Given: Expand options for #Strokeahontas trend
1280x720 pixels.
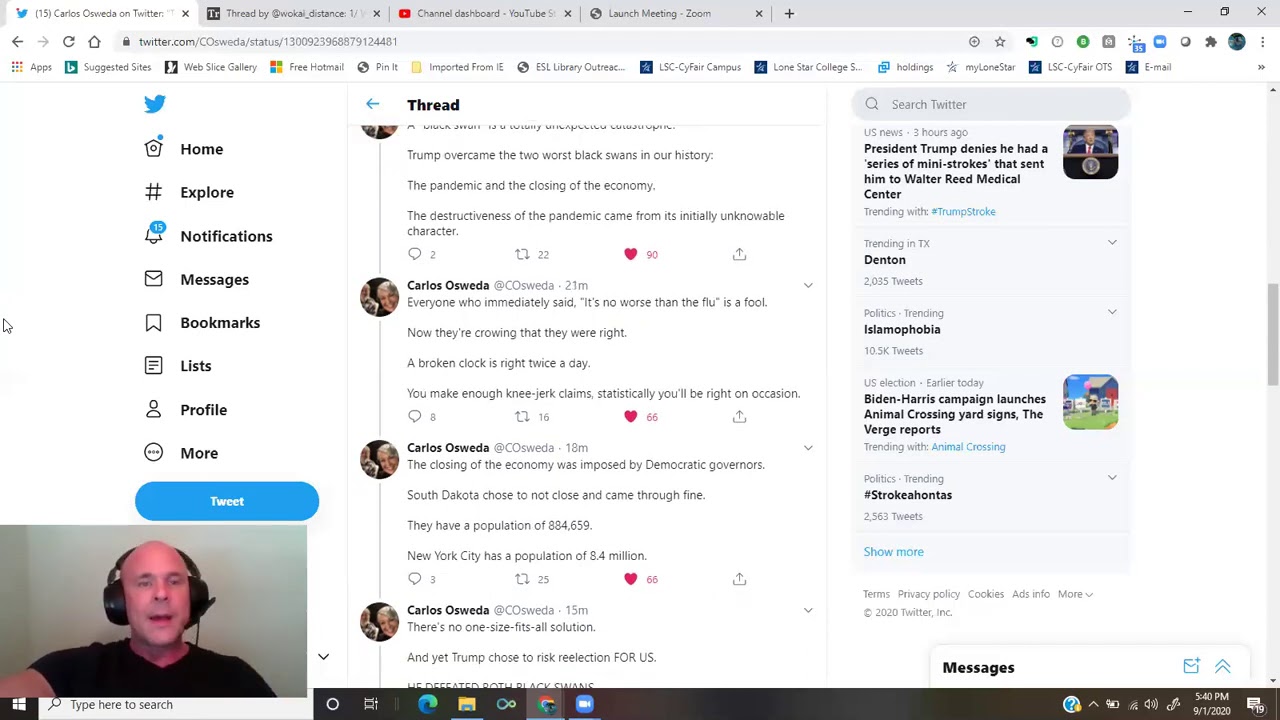Looking at the screenshot, I should point(1112,478).
